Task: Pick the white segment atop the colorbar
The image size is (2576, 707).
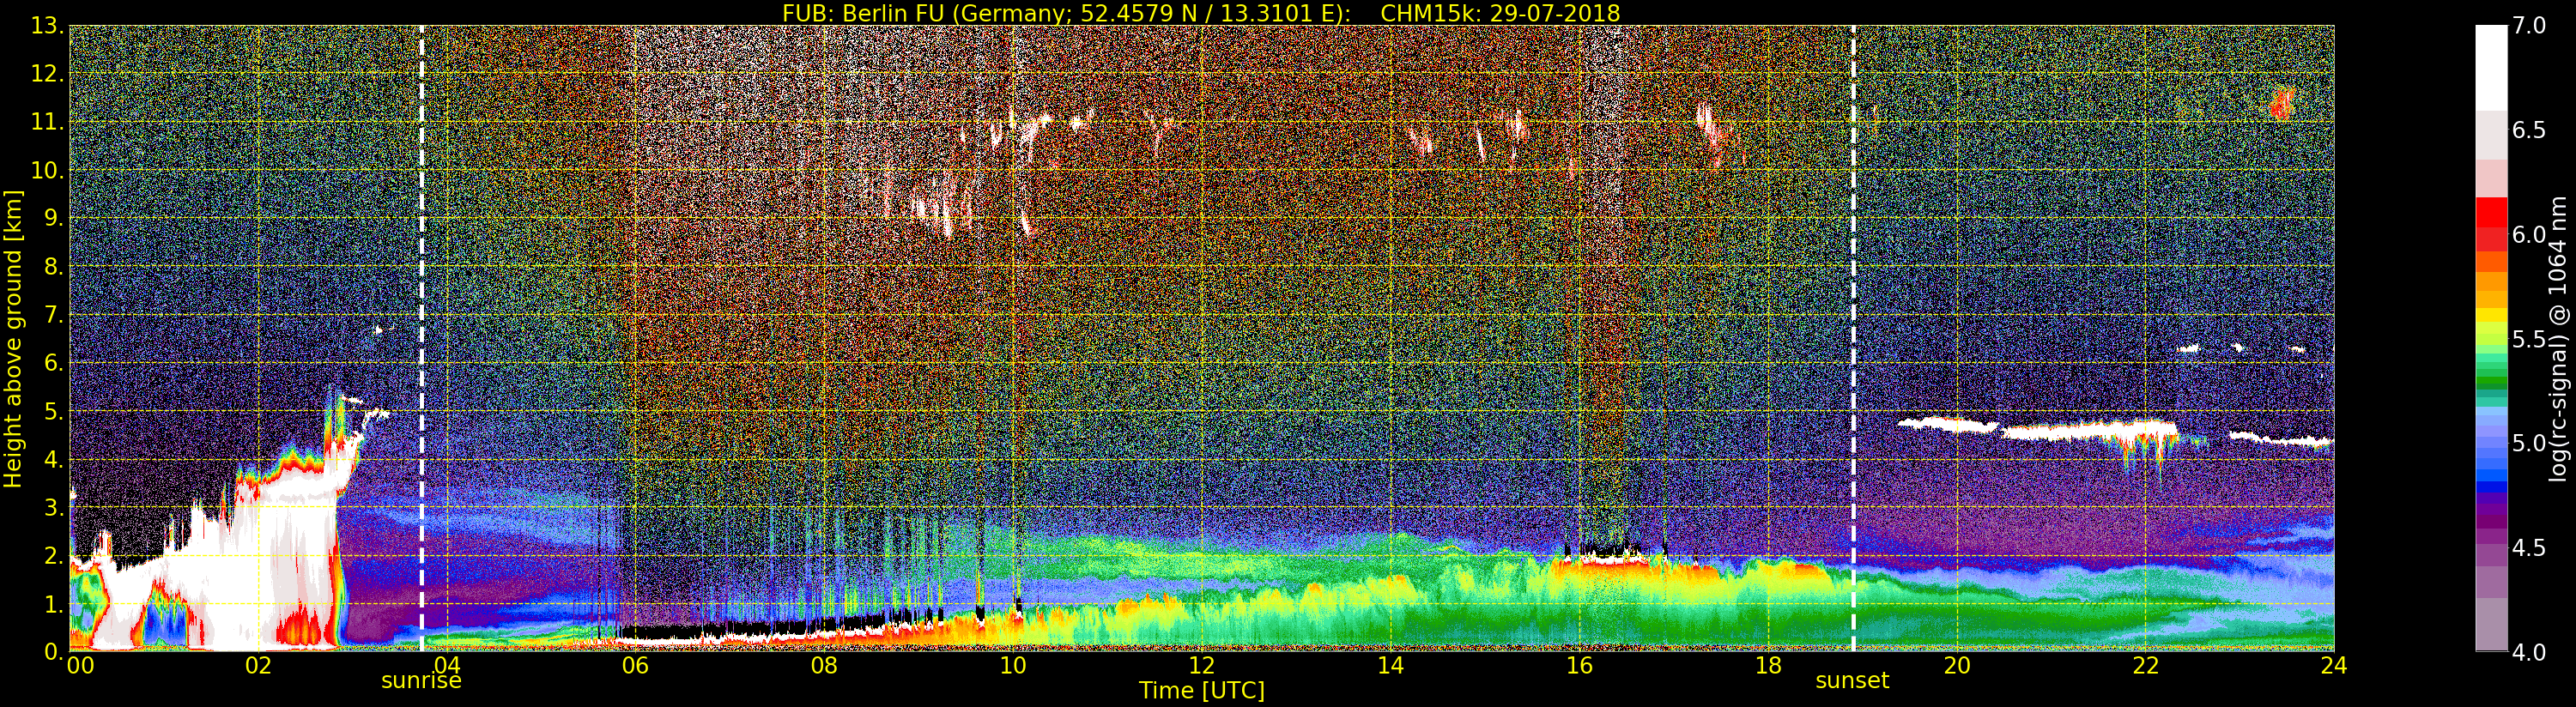Action: [x=2491, y=68]
